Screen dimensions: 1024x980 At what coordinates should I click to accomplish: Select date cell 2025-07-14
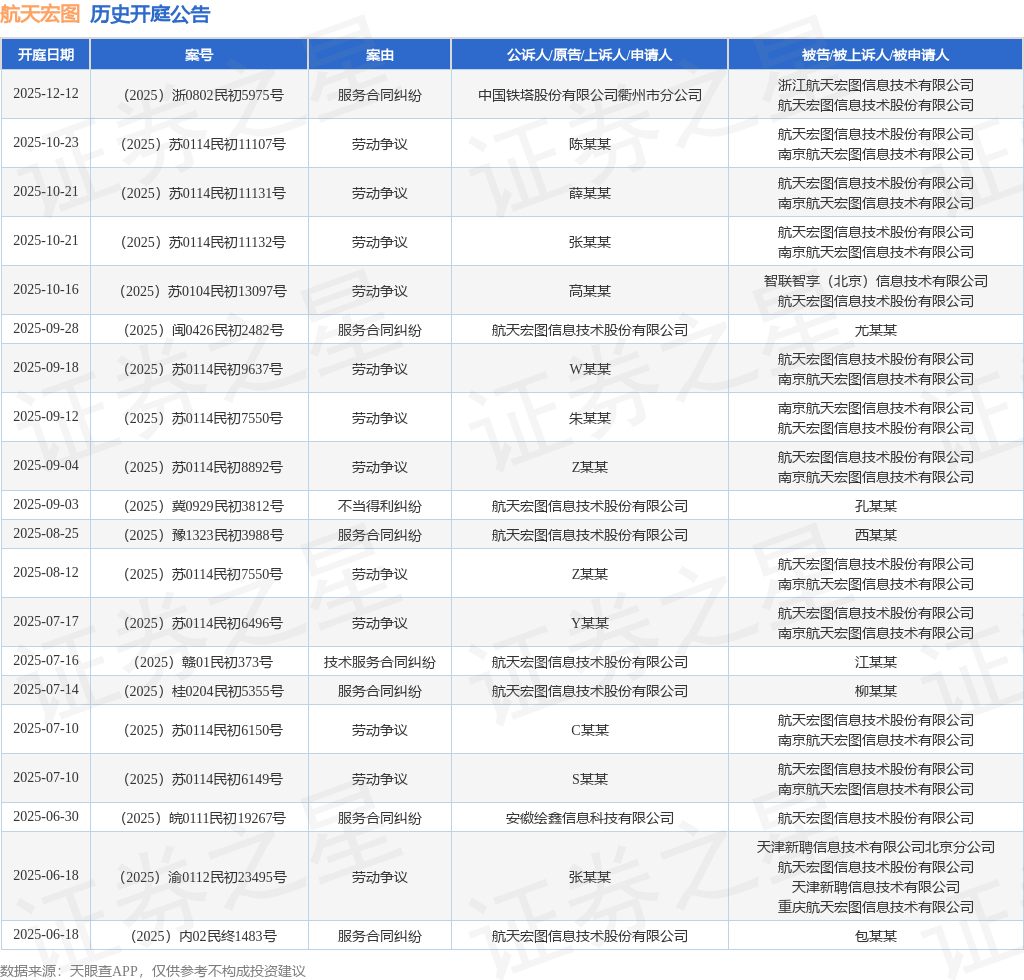point(46,689)
